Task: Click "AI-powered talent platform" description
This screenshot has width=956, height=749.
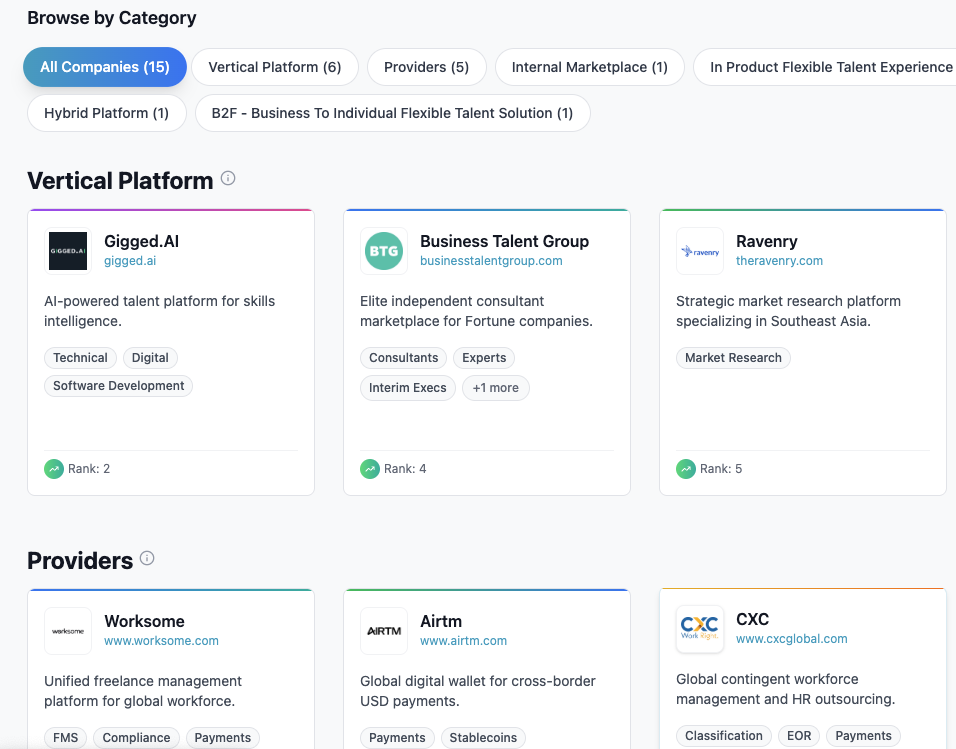Action: pos(159,311)
